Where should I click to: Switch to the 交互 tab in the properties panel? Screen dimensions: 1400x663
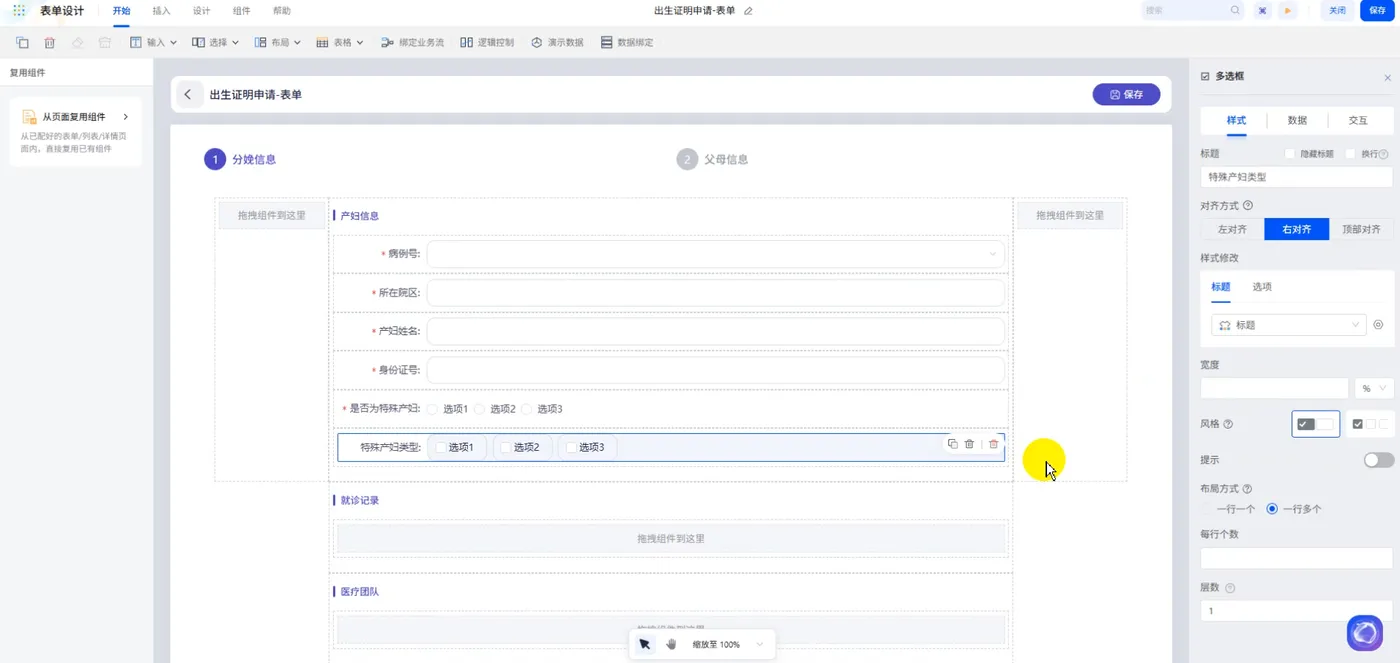1358,120
